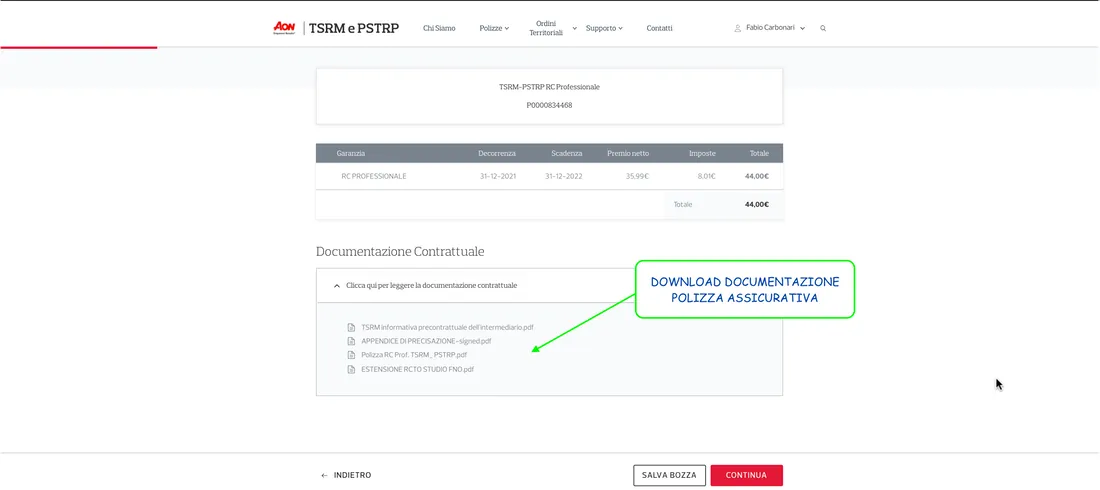Download Polizza RC Prof. TSRM_PSTRP.pdf
The image size is (1100, 490).
point(414,355)
